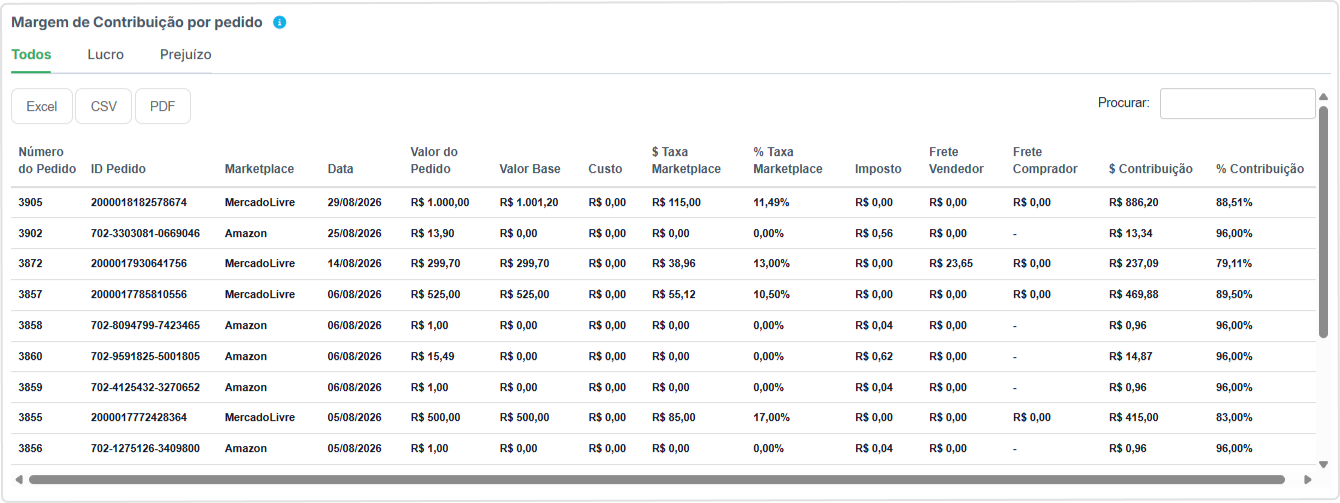Sort by Número do Pedido column
1340x503 pixels.
click(47, 161)
